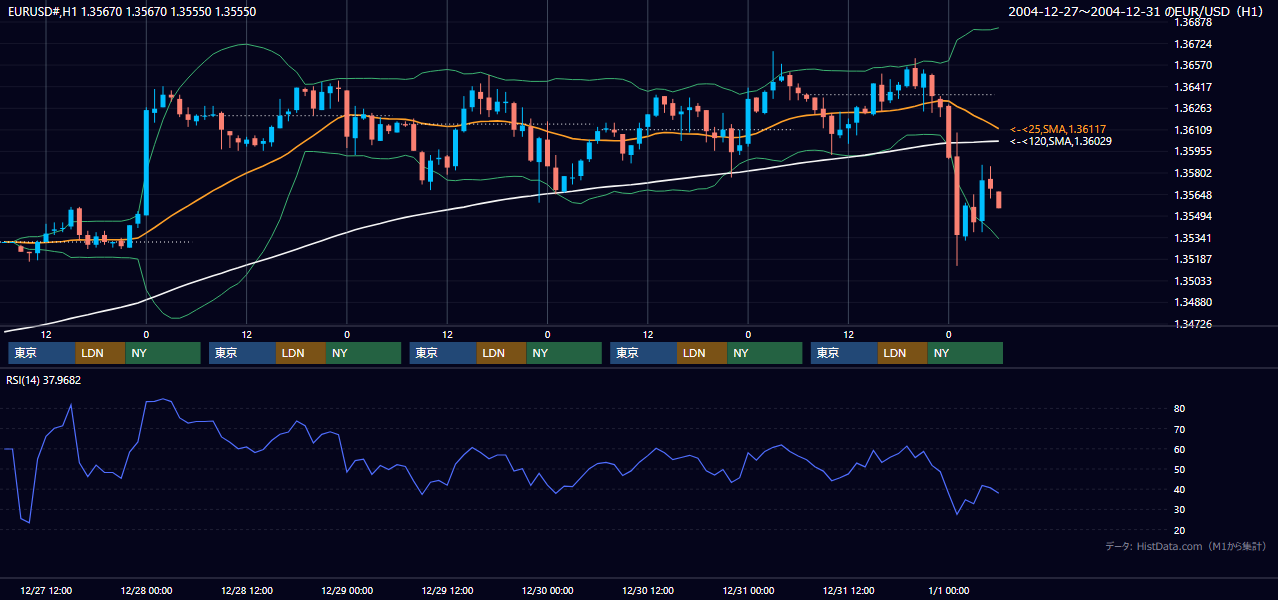Click the 1.34726 price axis label

(x=1195, y=324)
